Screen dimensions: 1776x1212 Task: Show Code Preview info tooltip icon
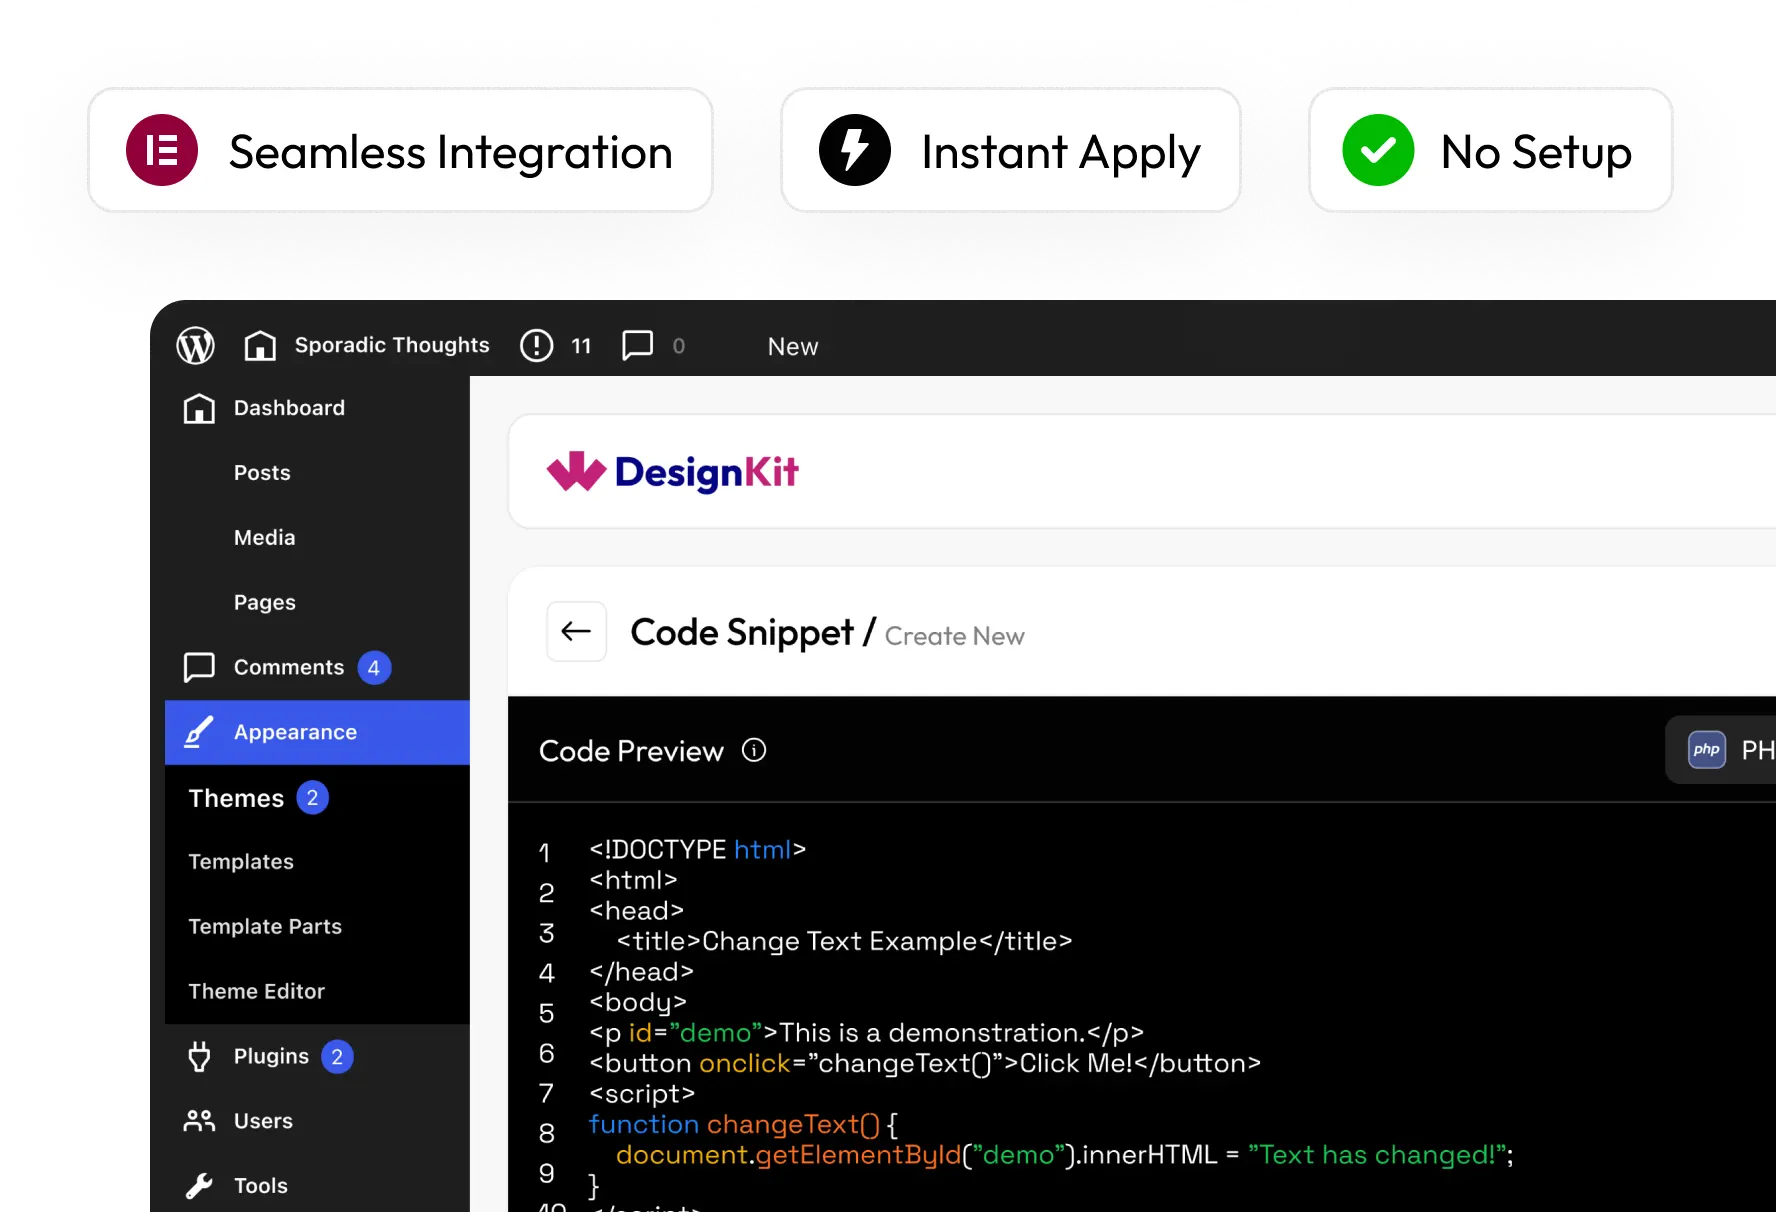pyautogui.click(x=754, y=750)
